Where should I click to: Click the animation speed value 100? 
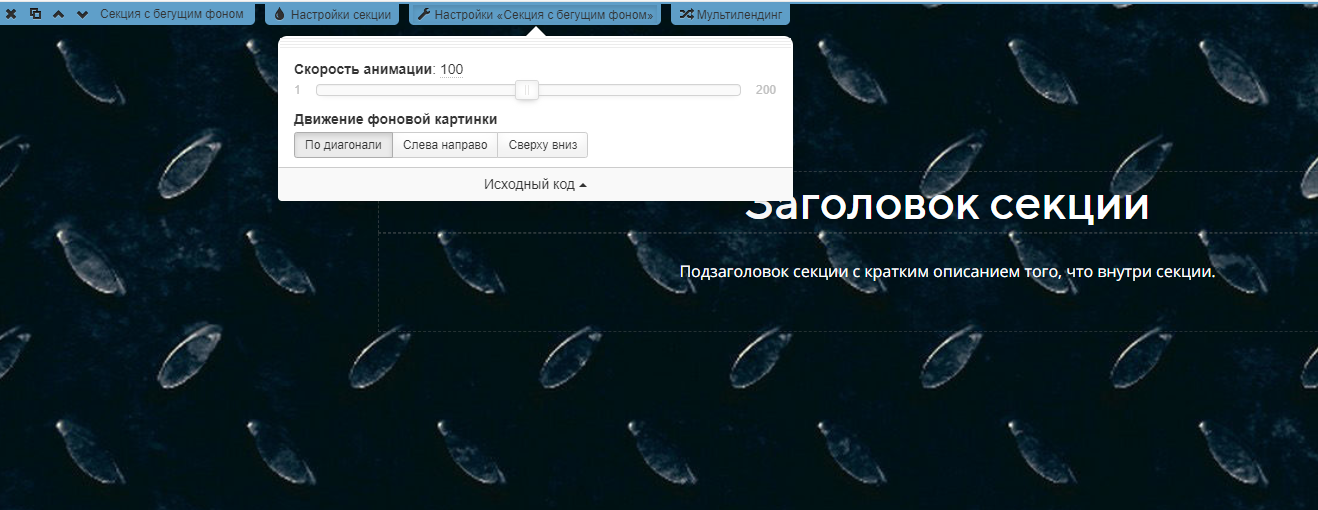point(451,70)
